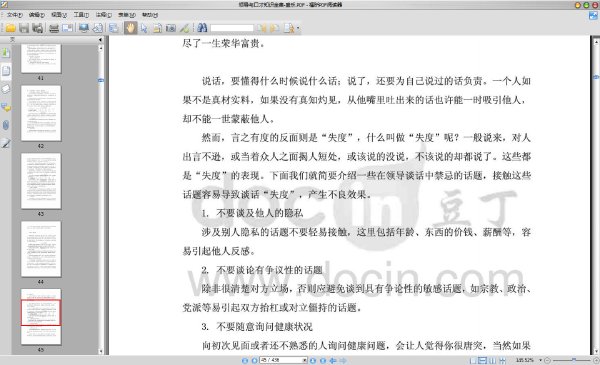Image resolution: width=600 pixels, height=365 pixels.
Task: Show the layers panel in the sidebar
Action: tap(5, 89)
